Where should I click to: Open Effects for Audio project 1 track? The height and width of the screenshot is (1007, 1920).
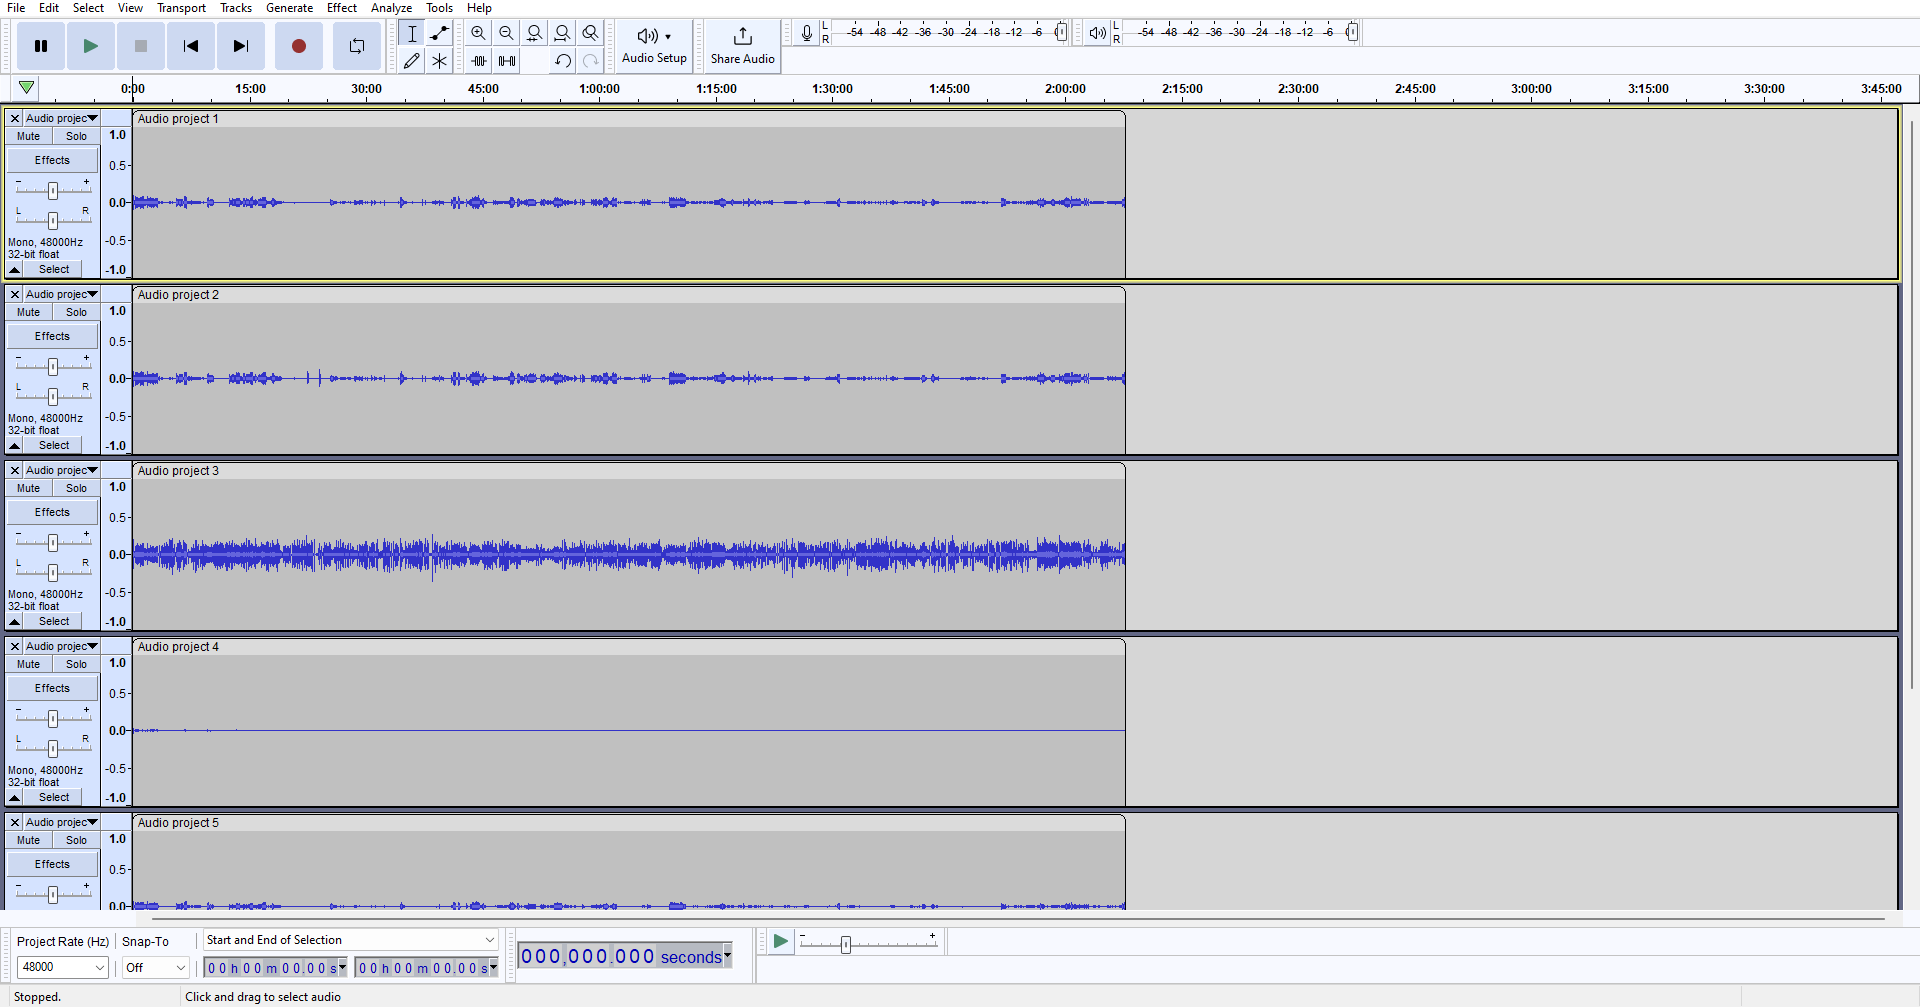click(x=53, y=160)
